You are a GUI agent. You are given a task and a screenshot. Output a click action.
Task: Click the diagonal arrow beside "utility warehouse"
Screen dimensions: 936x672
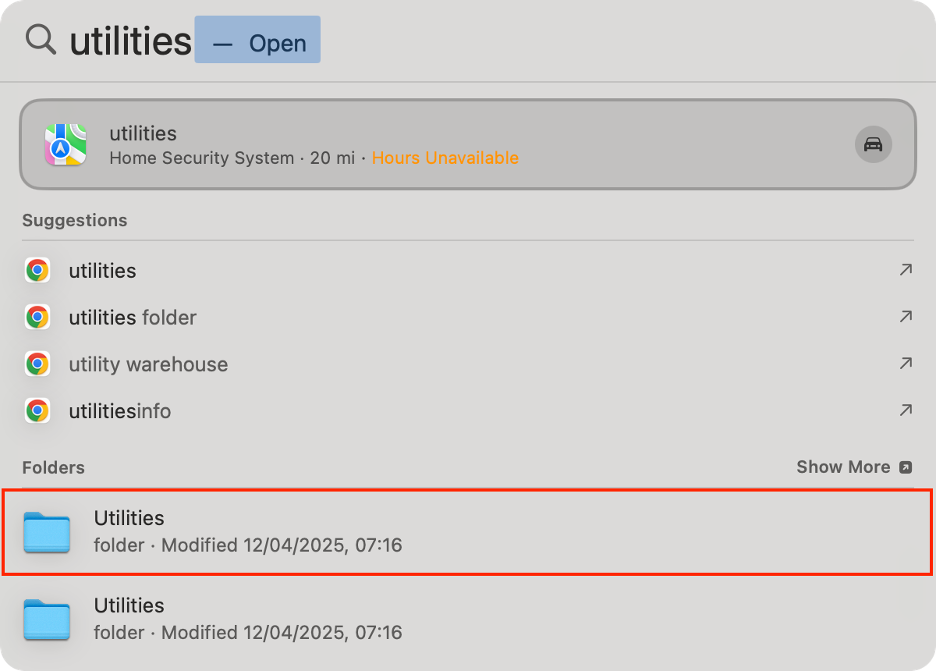pyautogui.click(x=905, y=363)
